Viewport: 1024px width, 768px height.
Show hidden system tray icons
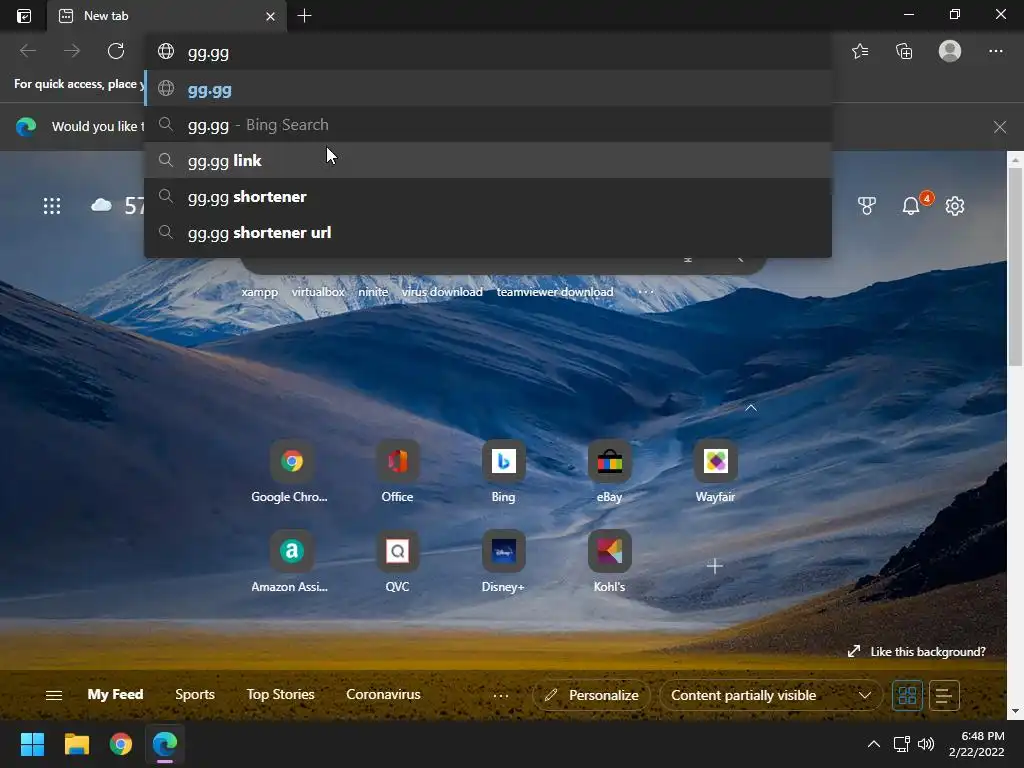[x=874, y=744]
